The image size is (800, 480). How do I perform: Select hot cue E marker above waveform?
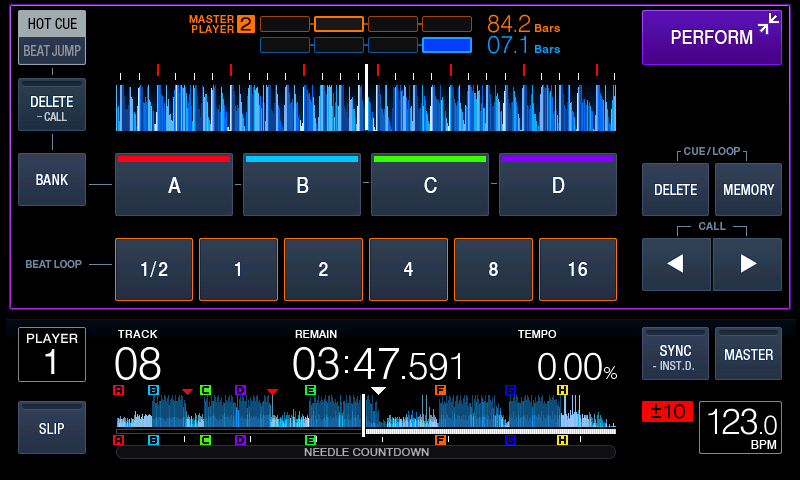click(310, 390)
